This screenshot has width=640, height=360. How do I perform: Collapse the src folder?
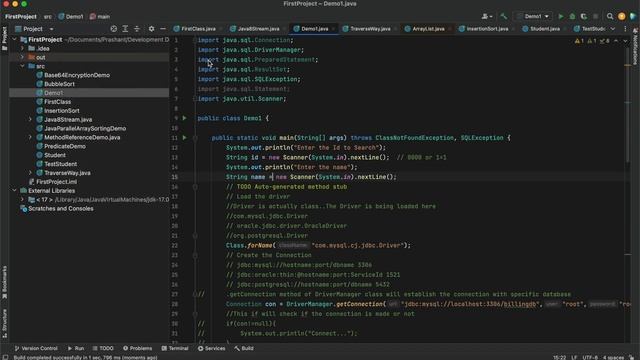point(22,66)
